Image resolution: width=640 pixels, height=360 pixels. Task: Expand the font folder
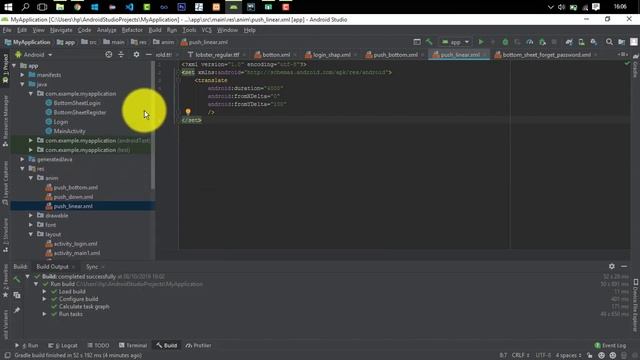tap(31, 224)
